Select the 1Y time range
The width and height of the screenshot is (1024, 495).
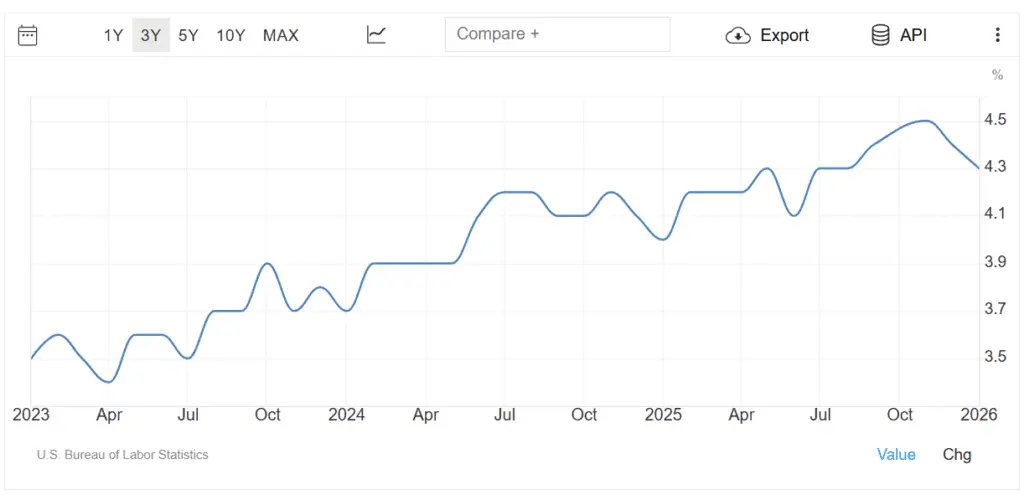point(113,36)
